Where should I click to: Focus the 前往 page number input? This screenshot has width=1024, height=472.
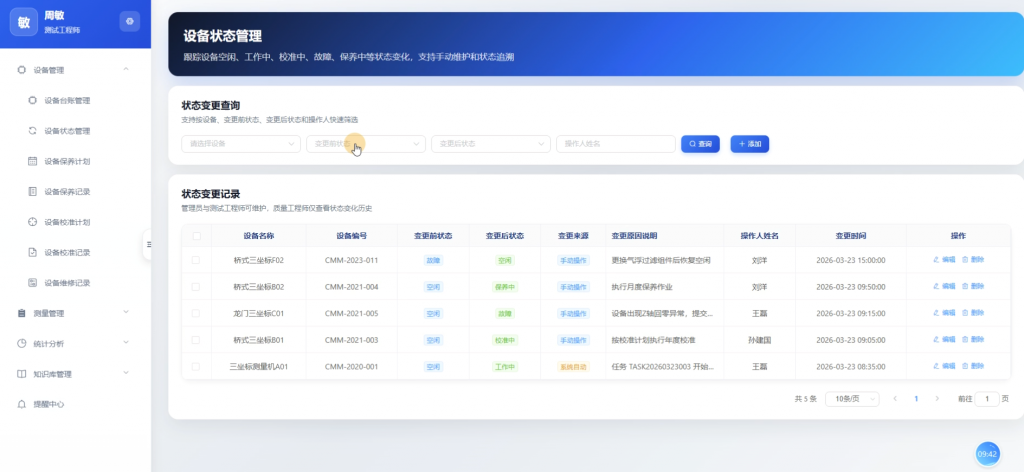point(987,398)
